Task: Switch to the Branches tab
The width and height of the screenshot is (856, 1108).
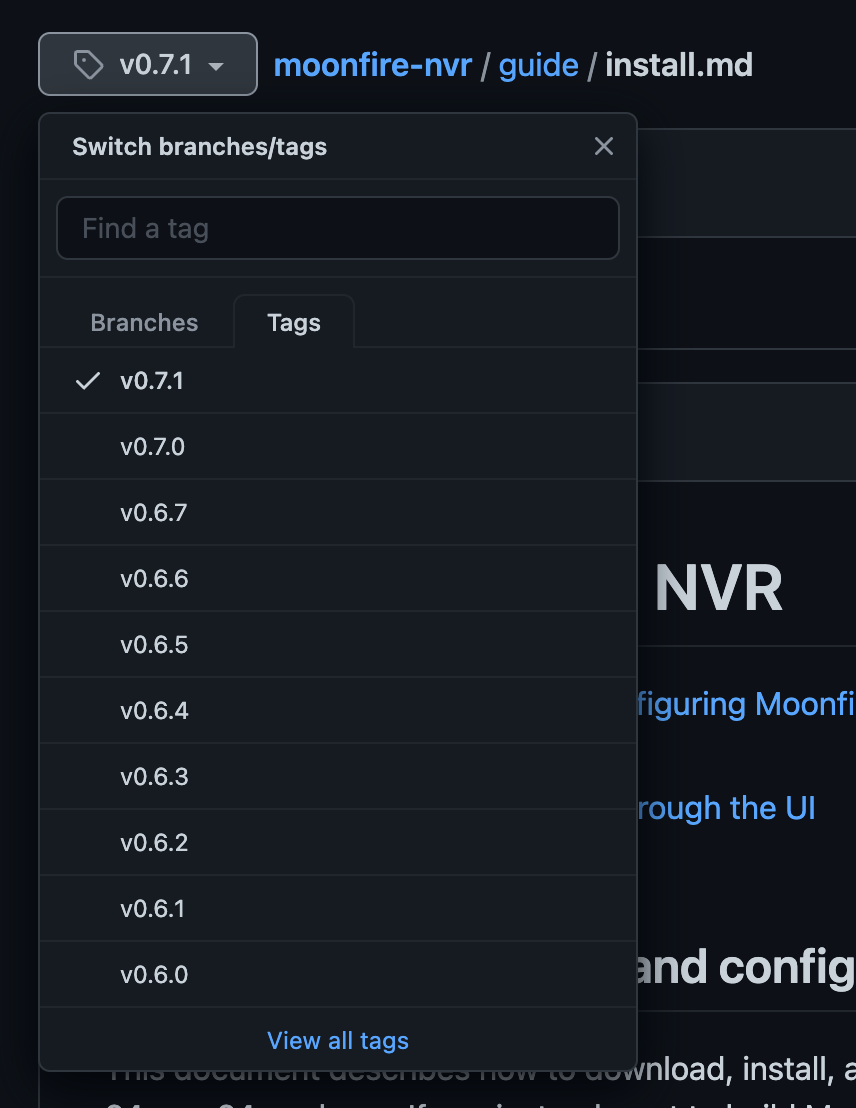Action: click(x=144, y=322)
